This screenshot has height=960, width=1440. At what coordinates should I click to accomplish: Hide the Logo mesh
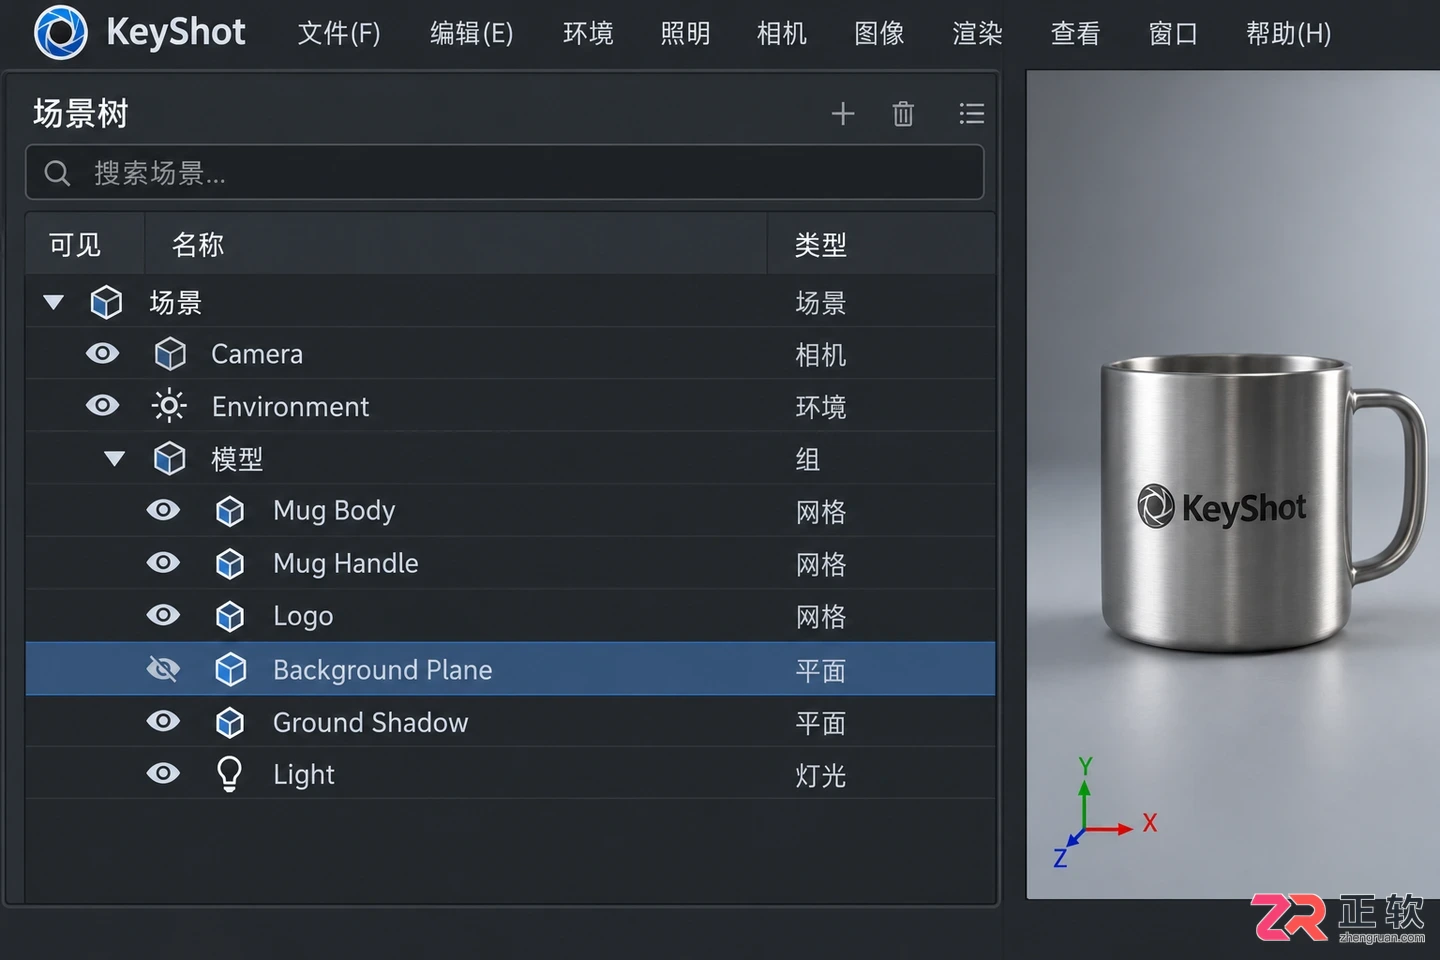click(163, 614)
